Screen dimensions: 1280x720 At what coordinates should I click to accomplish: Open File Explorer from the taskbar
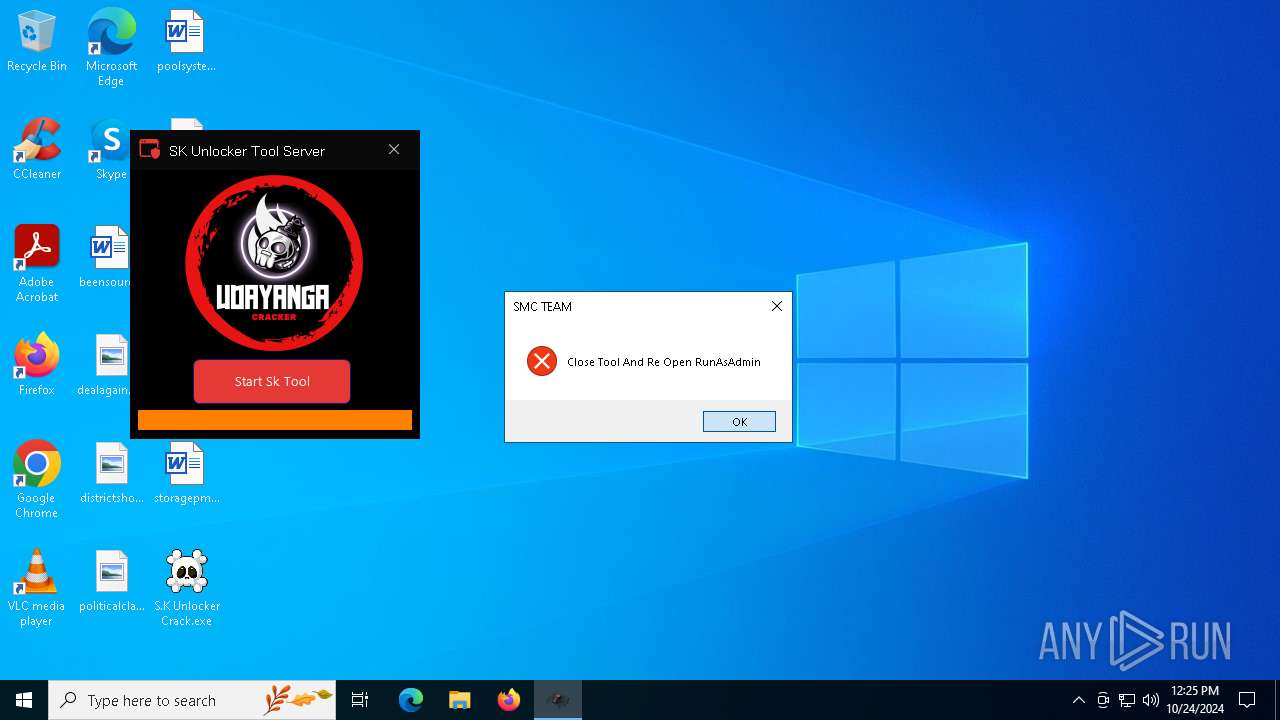click(459, 700)
